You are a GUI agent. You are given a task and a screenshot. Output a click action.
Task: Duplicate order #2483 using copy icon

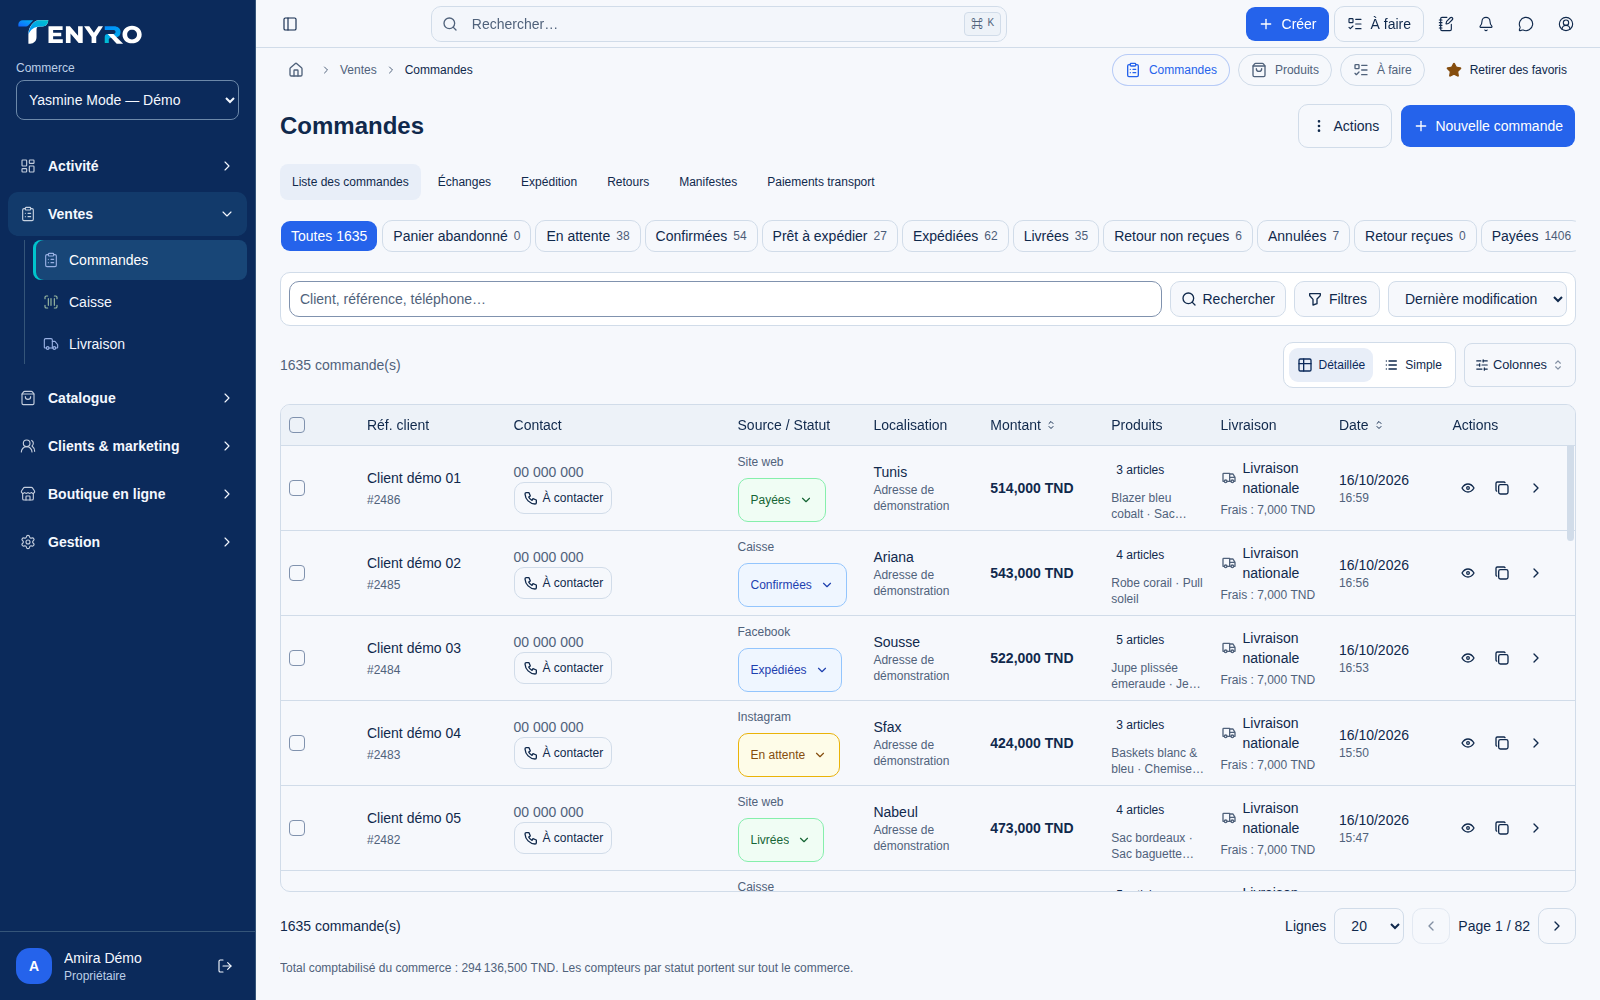coord(1502,743)
